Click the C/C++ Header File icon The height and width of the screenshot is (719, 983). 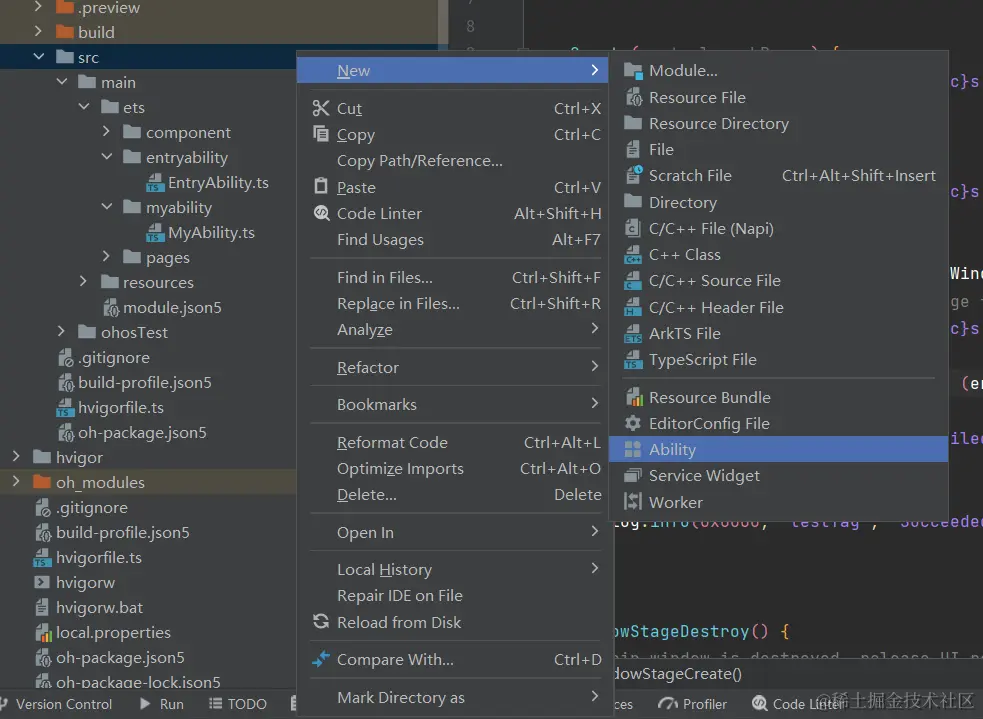click(x=633, y=307)
